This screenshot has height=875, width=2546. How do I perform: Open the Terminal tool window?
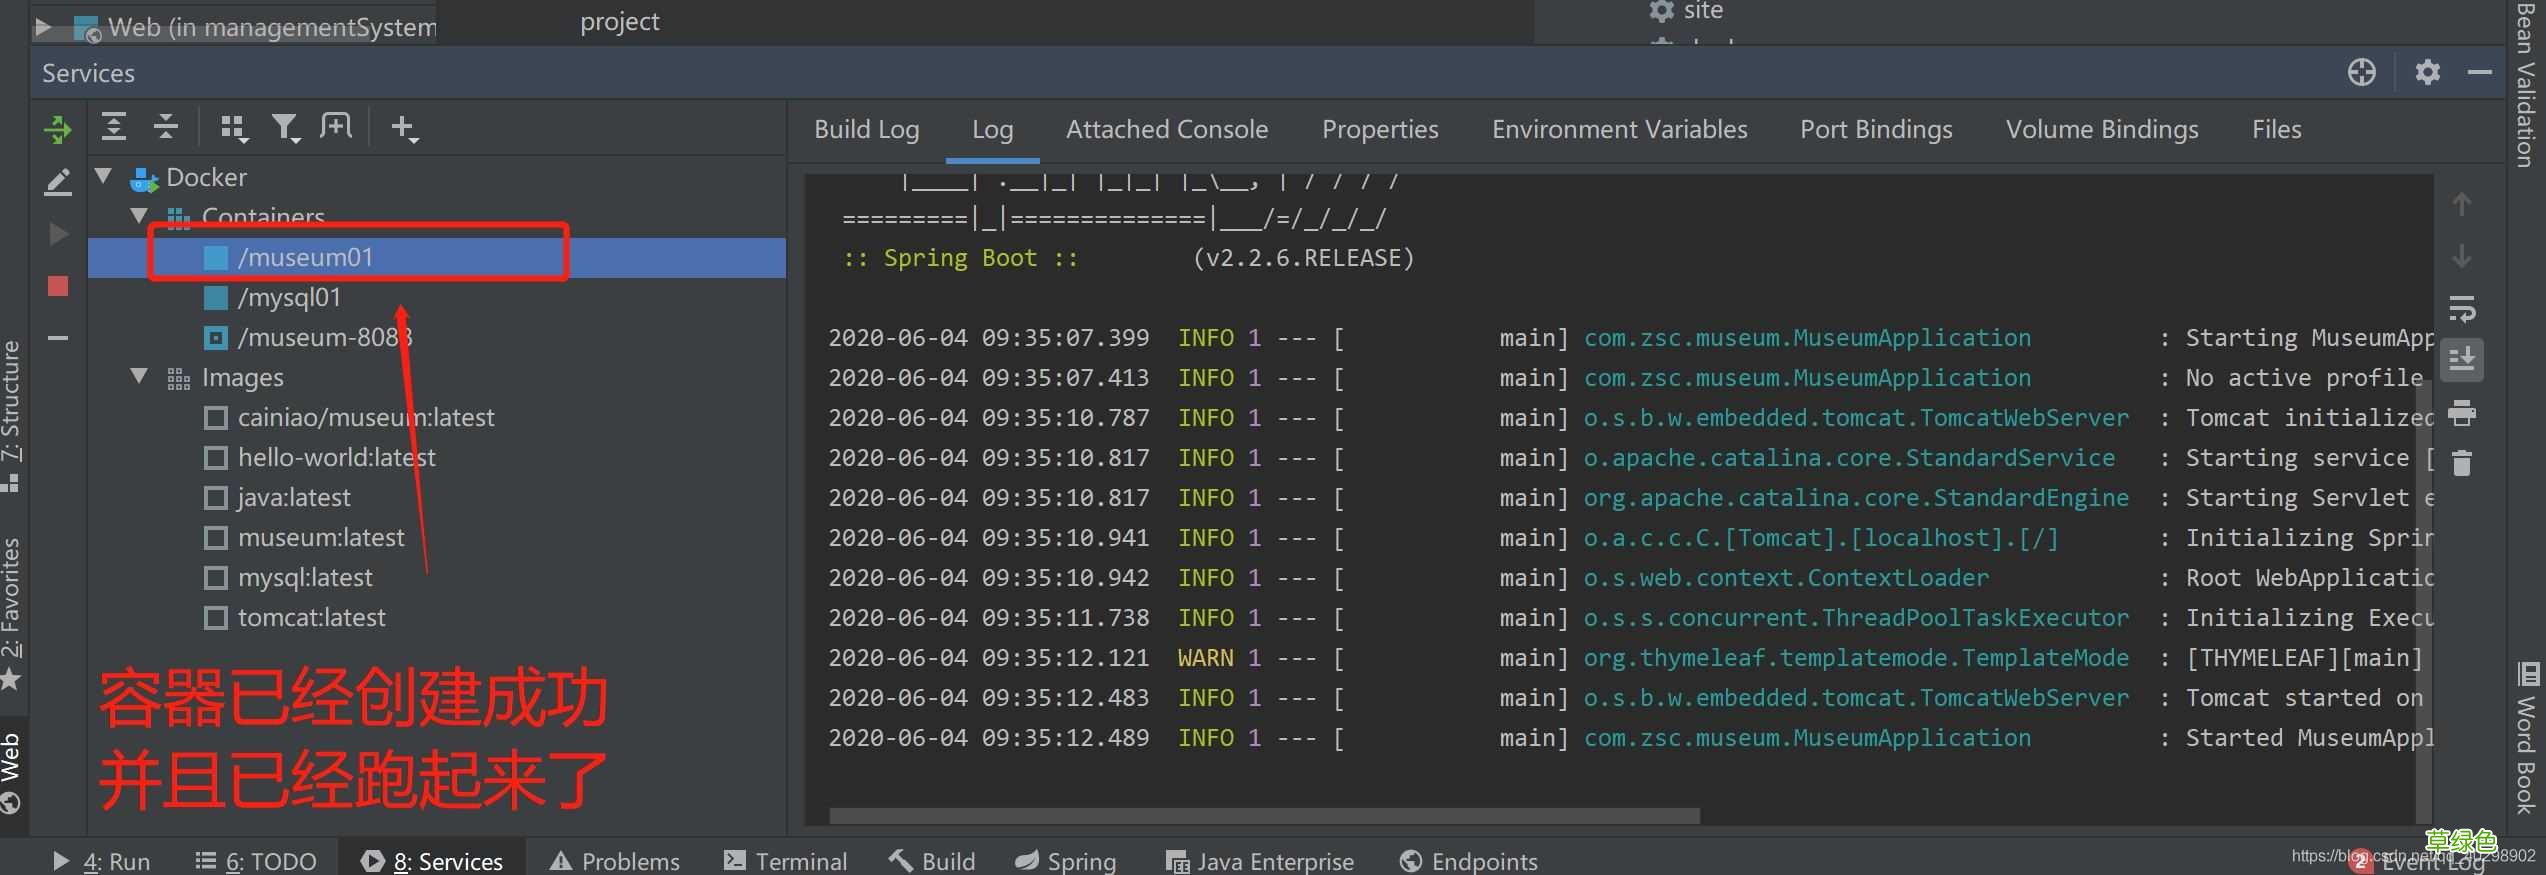pos(785,861)
